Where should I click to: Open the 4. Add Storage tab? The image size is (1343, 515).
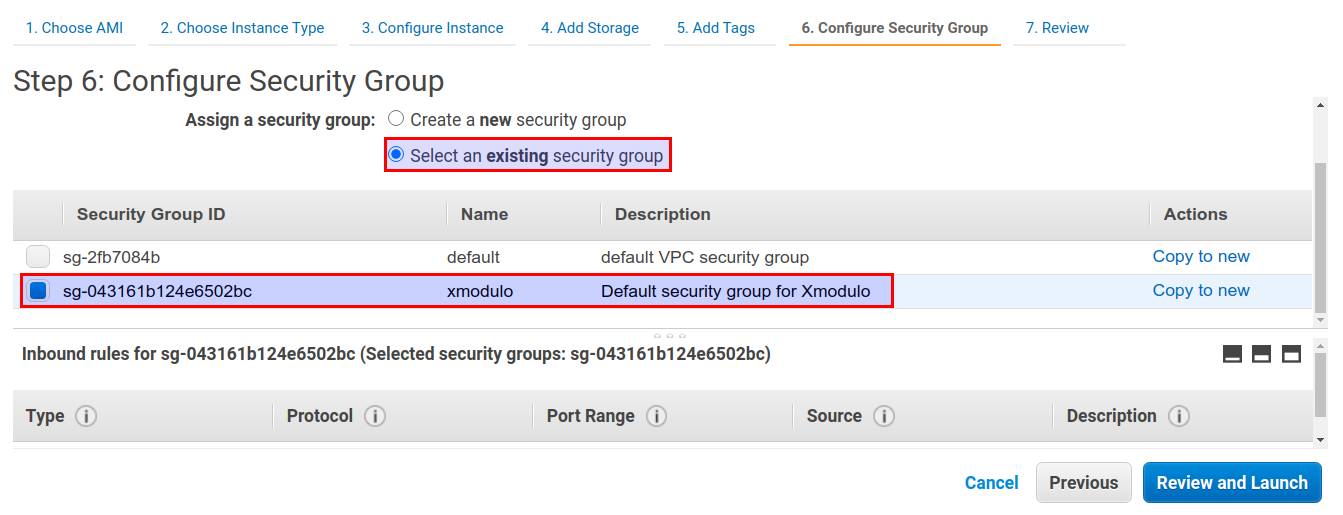590,28
